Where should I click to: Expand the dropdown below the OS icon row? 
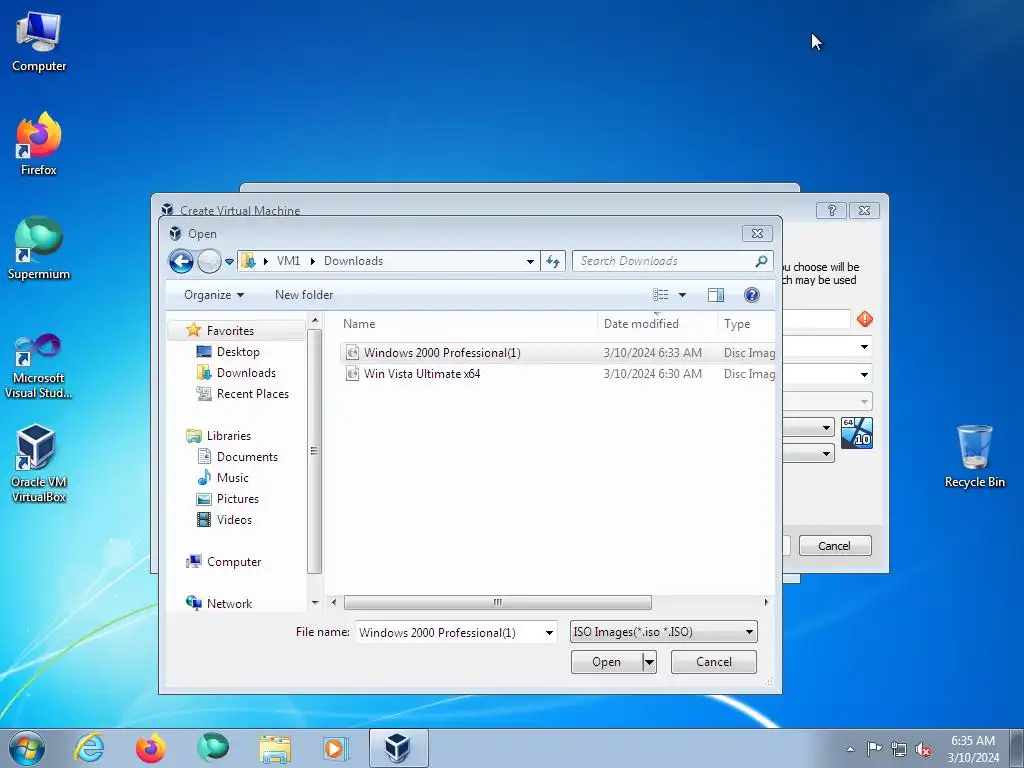click(x=826, y=453)
